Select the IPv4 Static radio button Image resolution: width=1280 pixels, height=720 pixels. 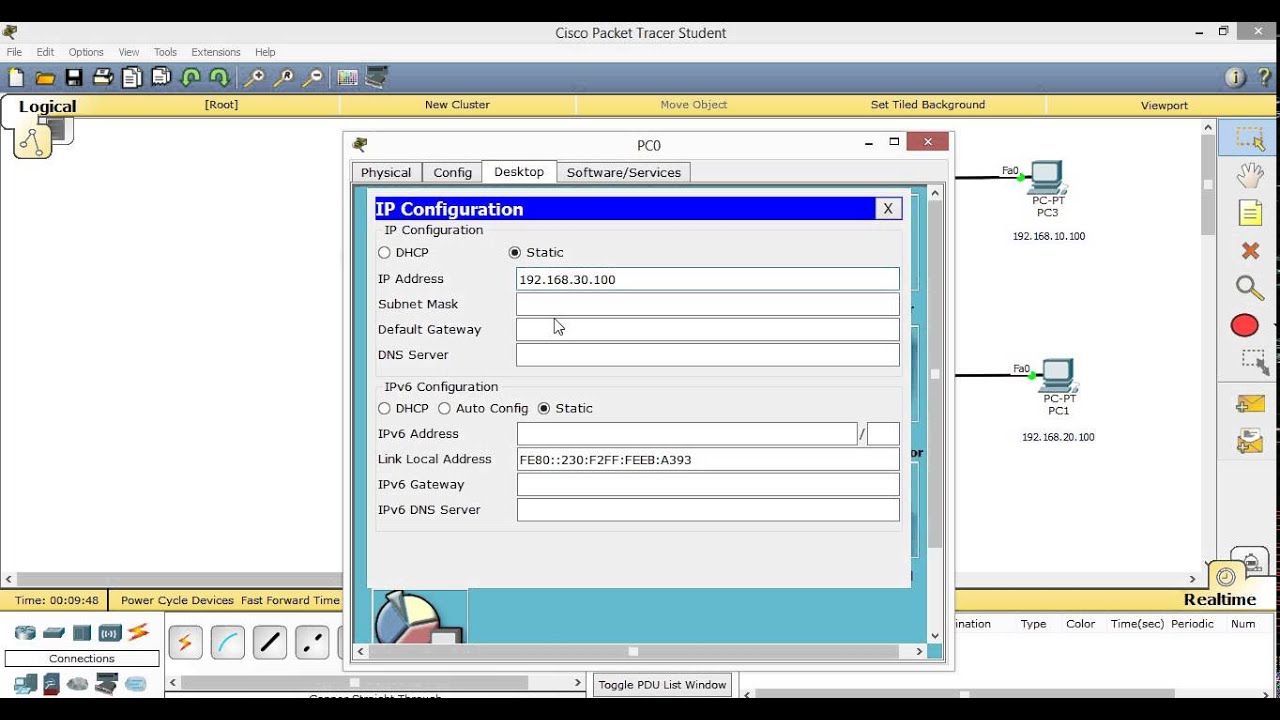coord(515,253)
